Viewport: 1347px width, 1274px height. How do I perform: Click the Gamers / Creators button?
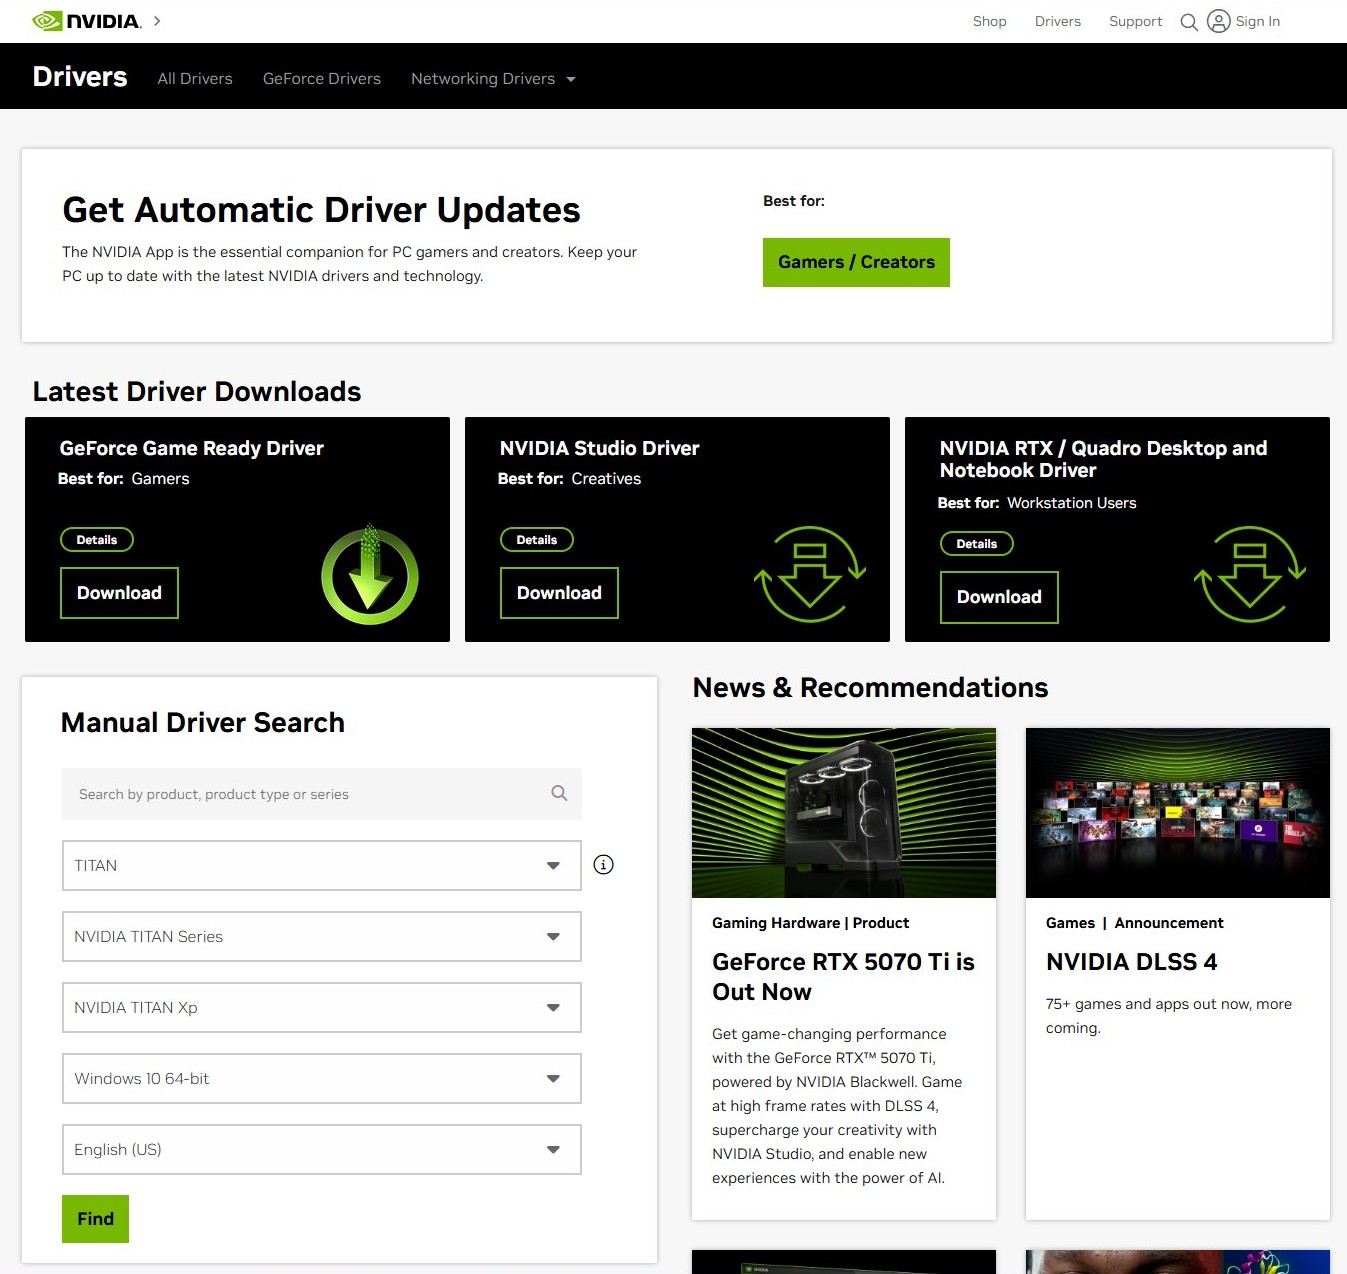pos(856,262)
